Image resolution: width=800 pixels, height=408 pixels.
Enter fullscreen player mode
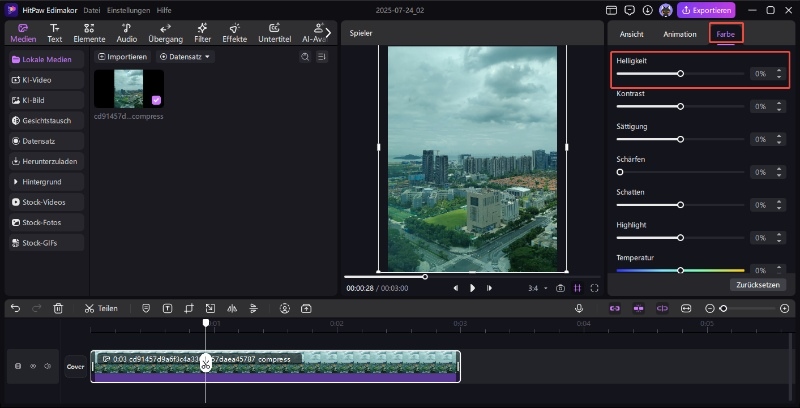[594, 288]
